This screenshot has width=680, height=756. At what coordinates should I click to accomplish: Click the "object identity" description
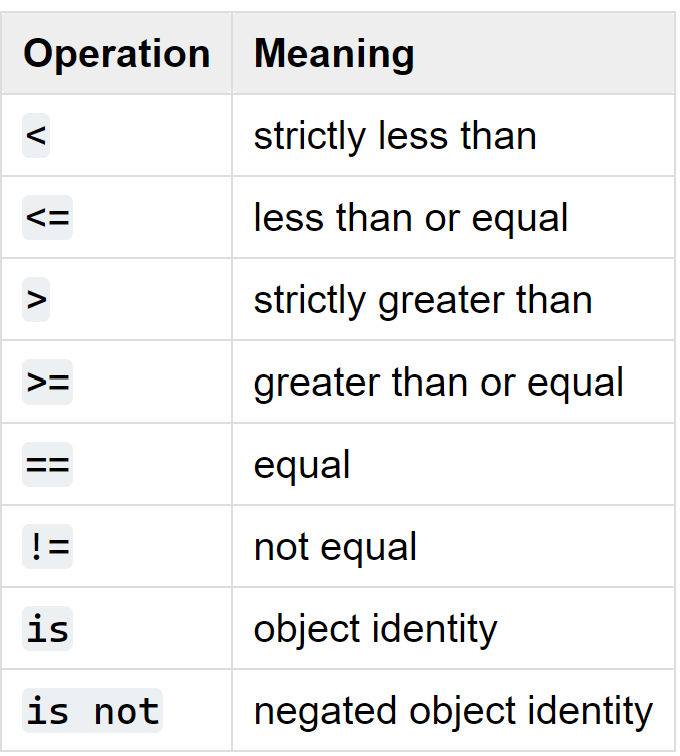pos(375,629)
